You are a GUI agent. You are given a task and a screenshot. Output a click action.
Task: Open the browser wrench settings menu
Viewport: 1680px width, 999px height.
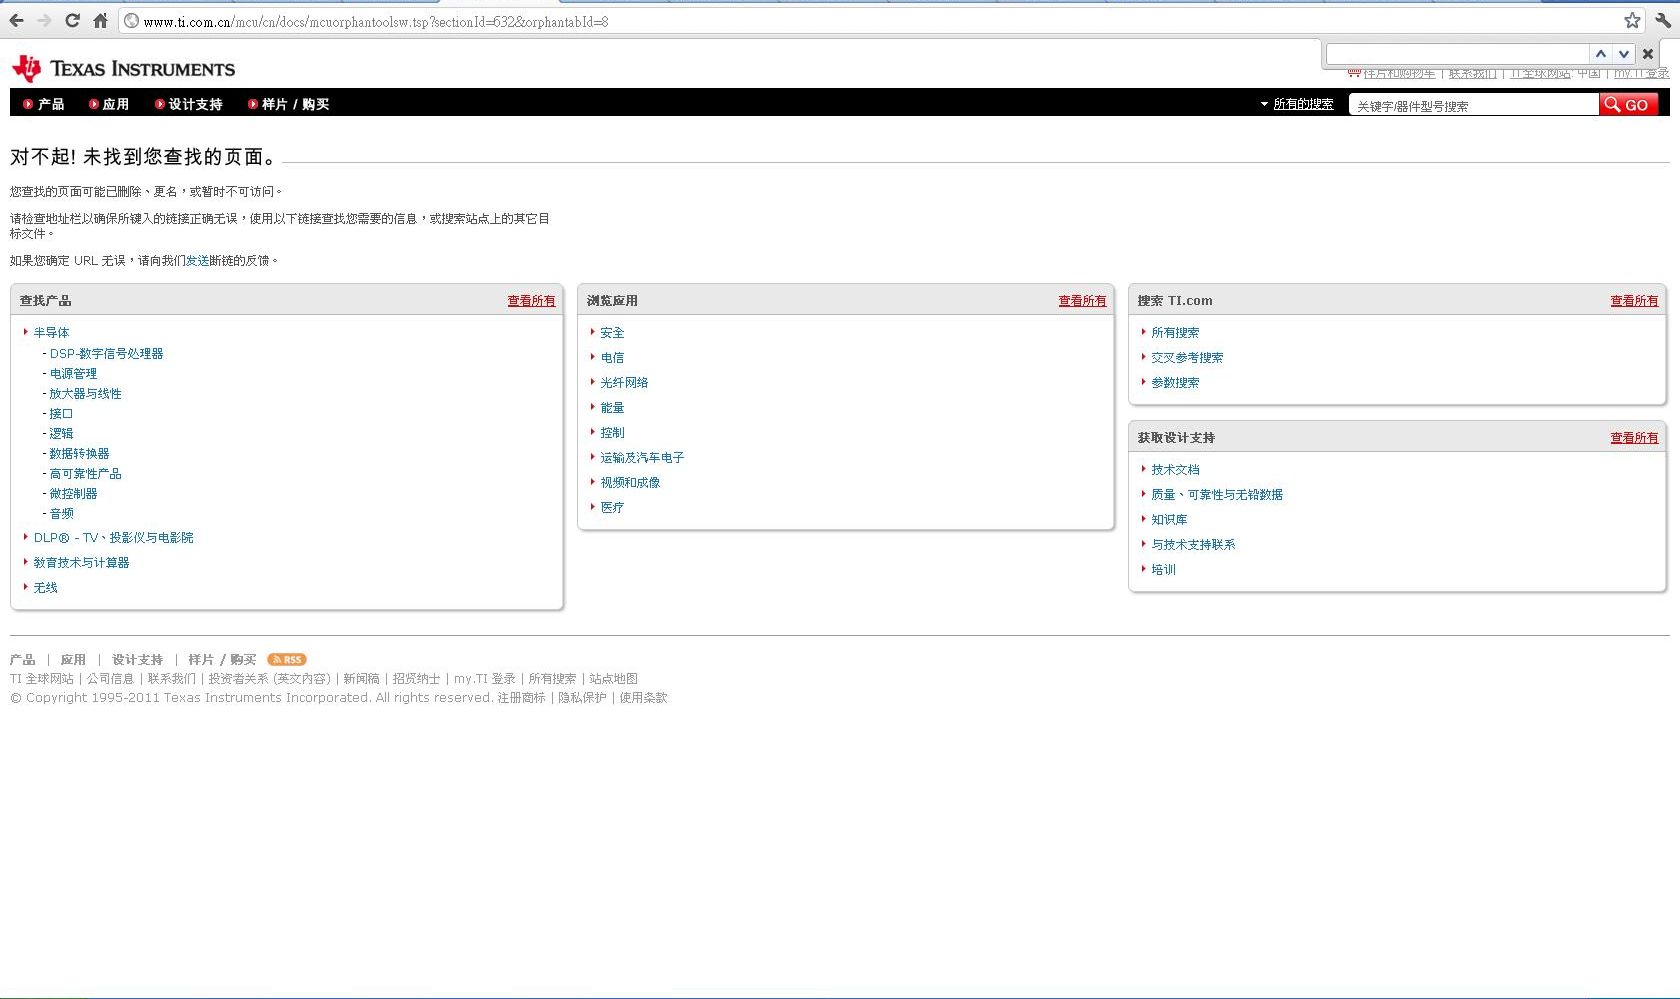1663,21
